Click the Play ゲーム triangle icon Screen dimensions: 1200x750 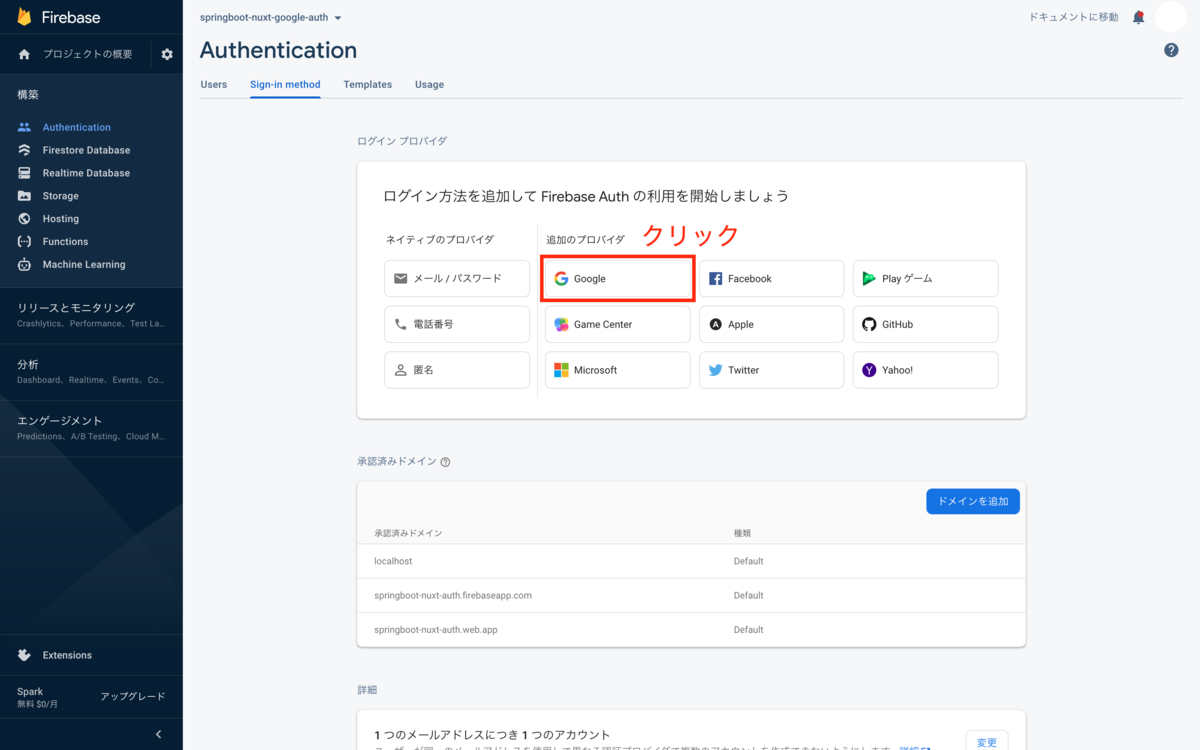[869, 279]
